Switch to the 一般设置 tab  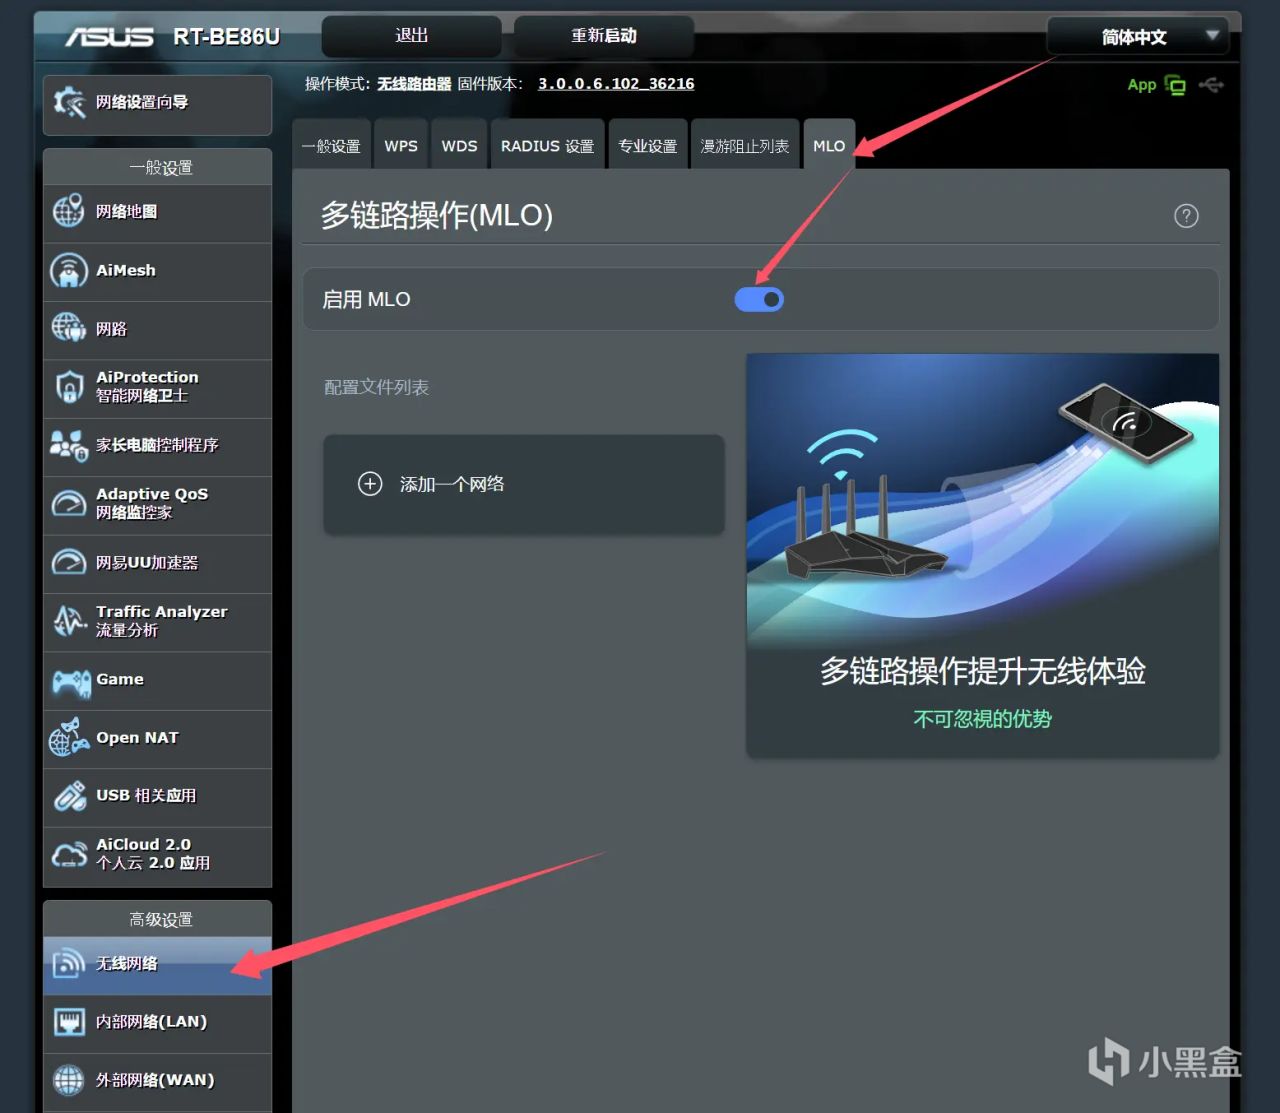coord(331,146)
